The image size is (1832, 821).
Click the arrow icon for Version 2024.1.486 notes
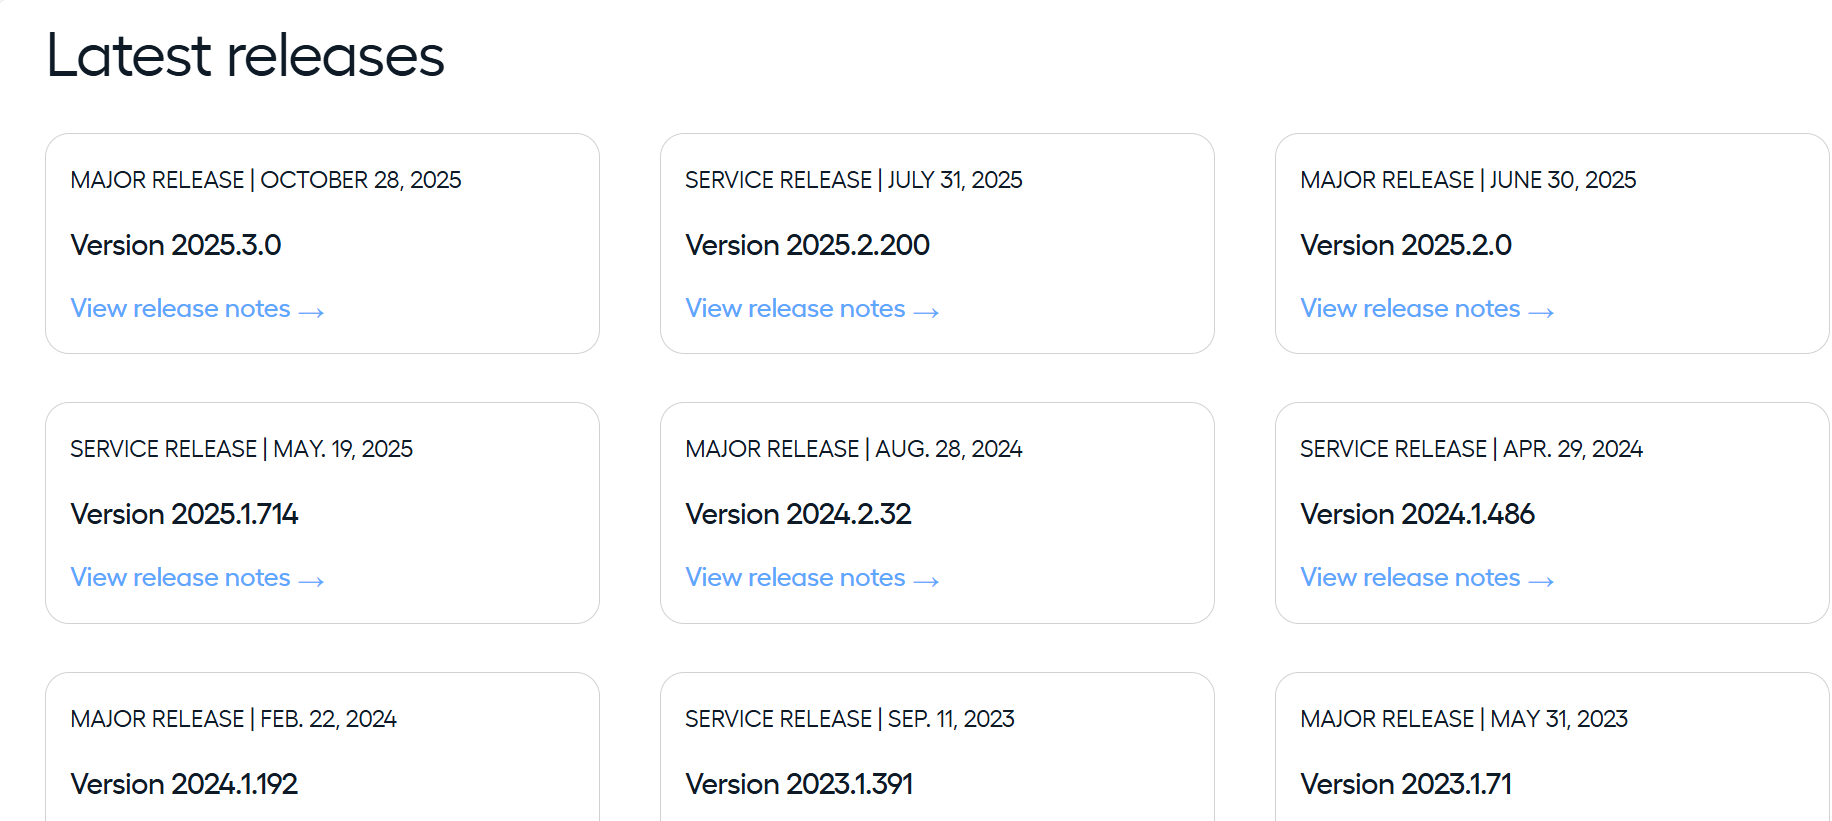click(1541, 581)
